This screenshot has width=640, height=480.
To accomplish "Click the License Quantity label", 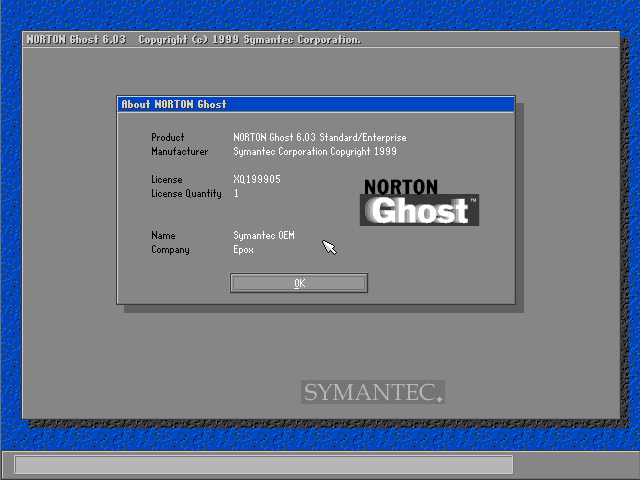I will tap(186, 193).
